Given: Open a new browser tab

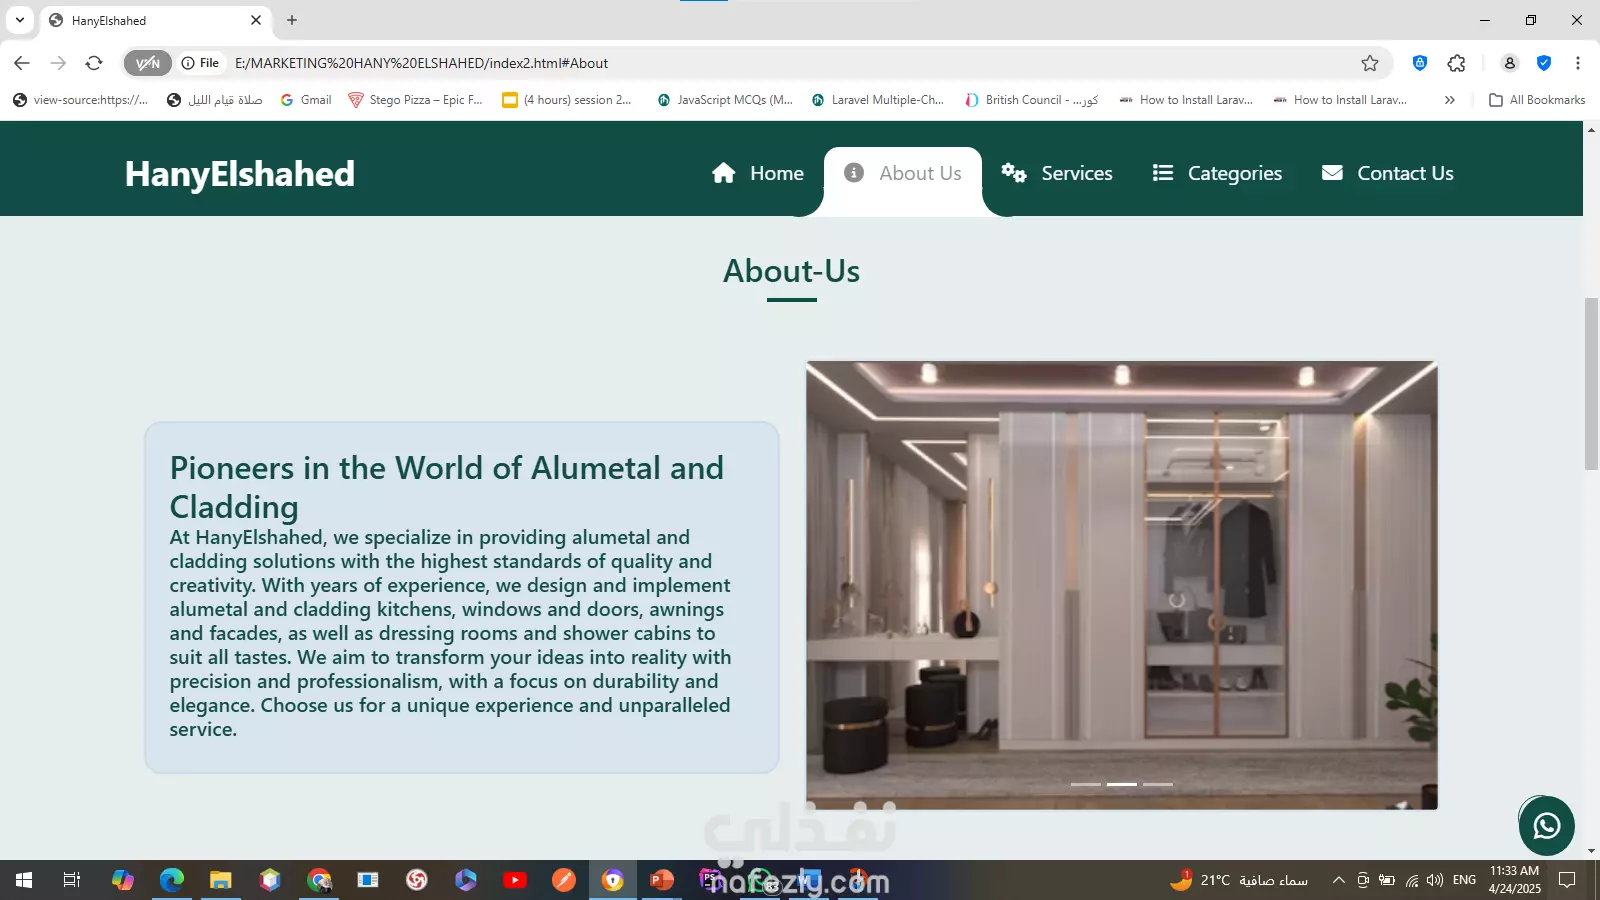Looking at the screenshot, I should pyautogui.click(x=292, y=20).
